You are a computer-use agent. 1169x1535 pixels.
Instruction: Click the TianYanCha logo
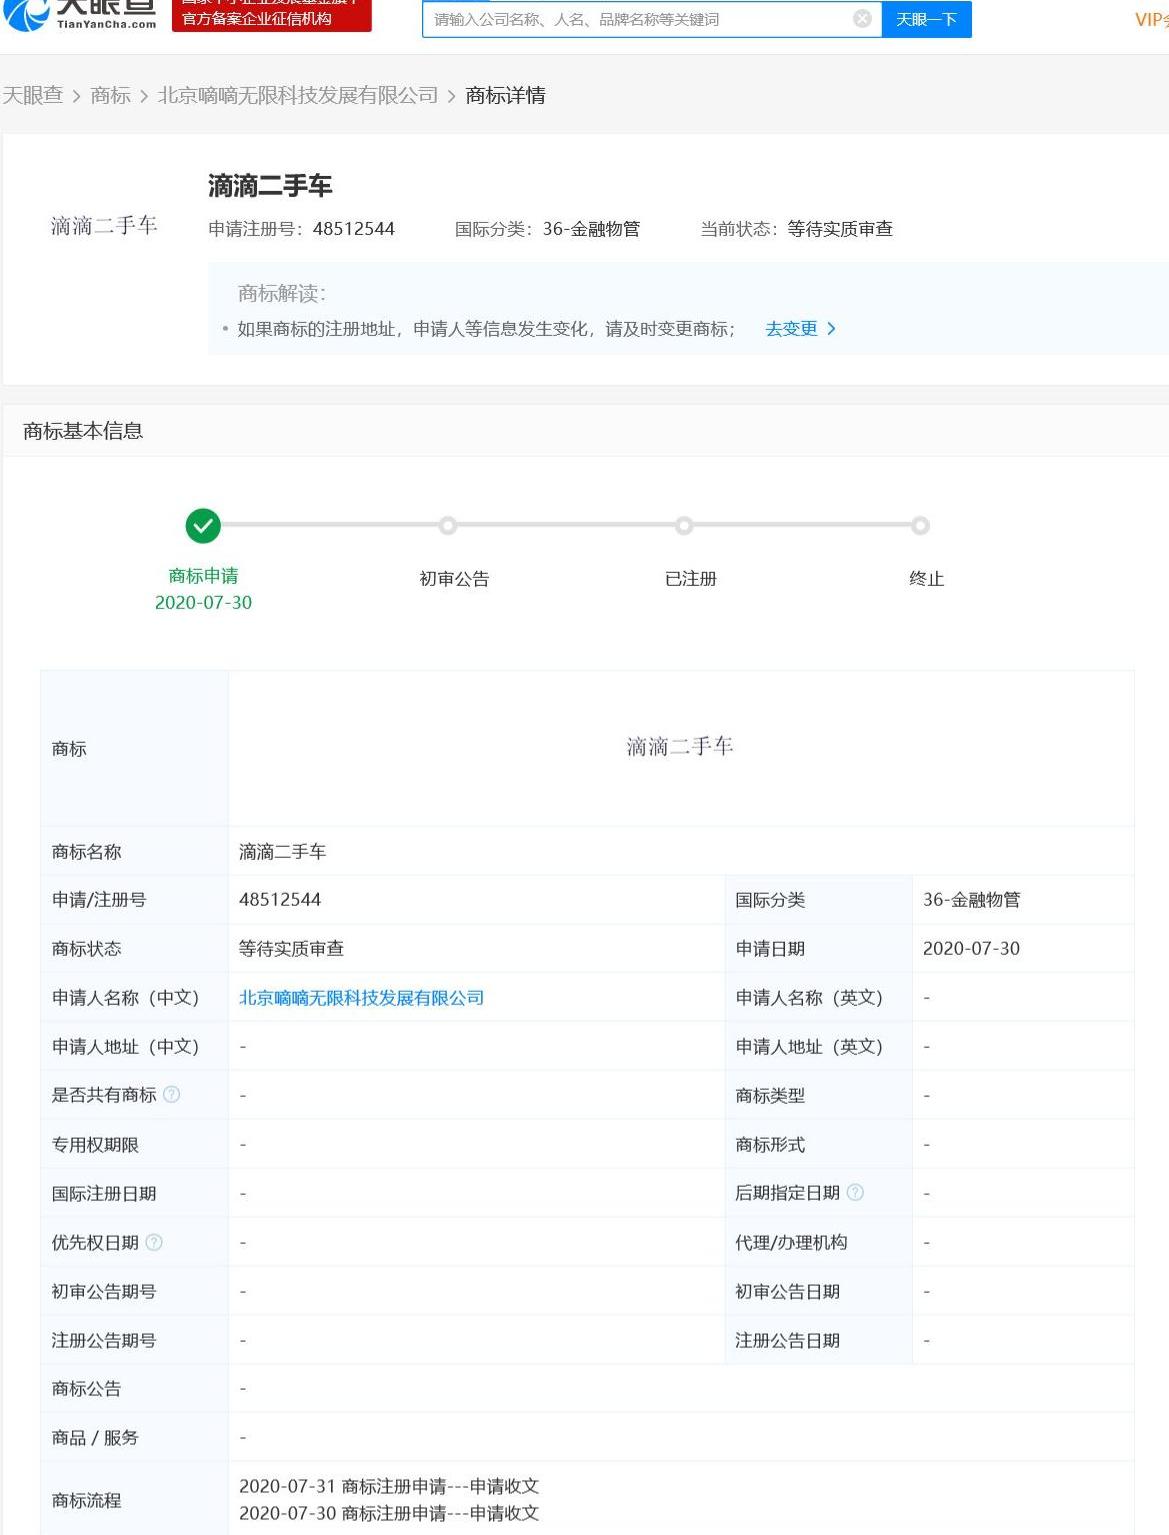(80, 14)
